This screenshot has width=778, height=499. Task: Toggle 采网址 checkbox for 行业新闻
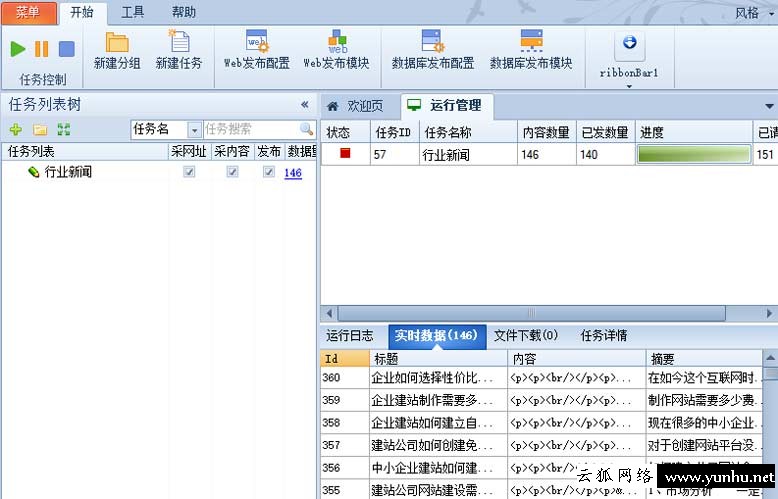189,172
